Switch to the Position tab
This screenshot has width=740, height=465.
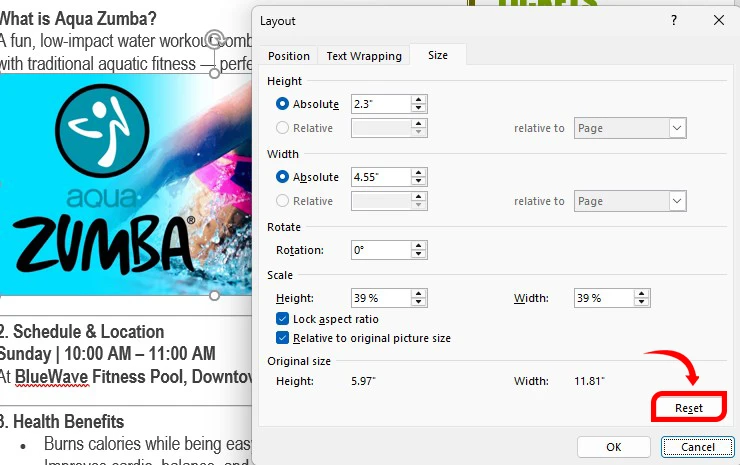[288, 56]
